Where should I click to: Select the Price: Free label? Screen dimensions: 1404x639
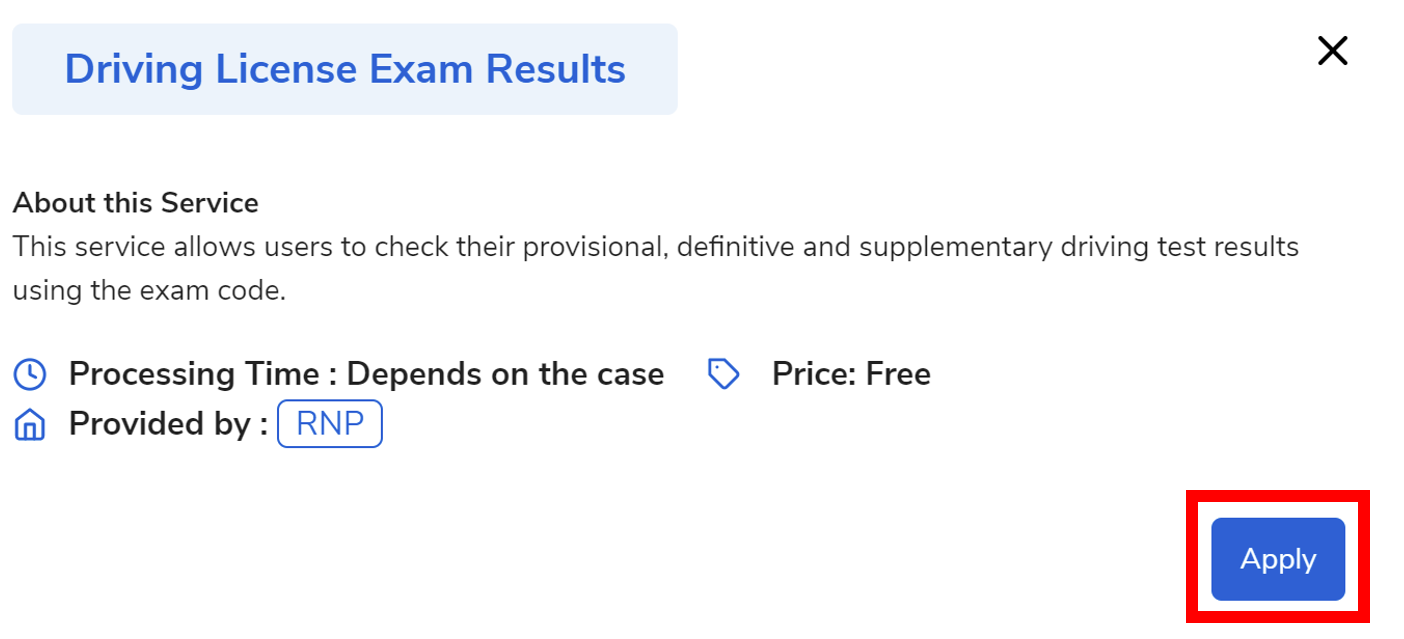851,373
